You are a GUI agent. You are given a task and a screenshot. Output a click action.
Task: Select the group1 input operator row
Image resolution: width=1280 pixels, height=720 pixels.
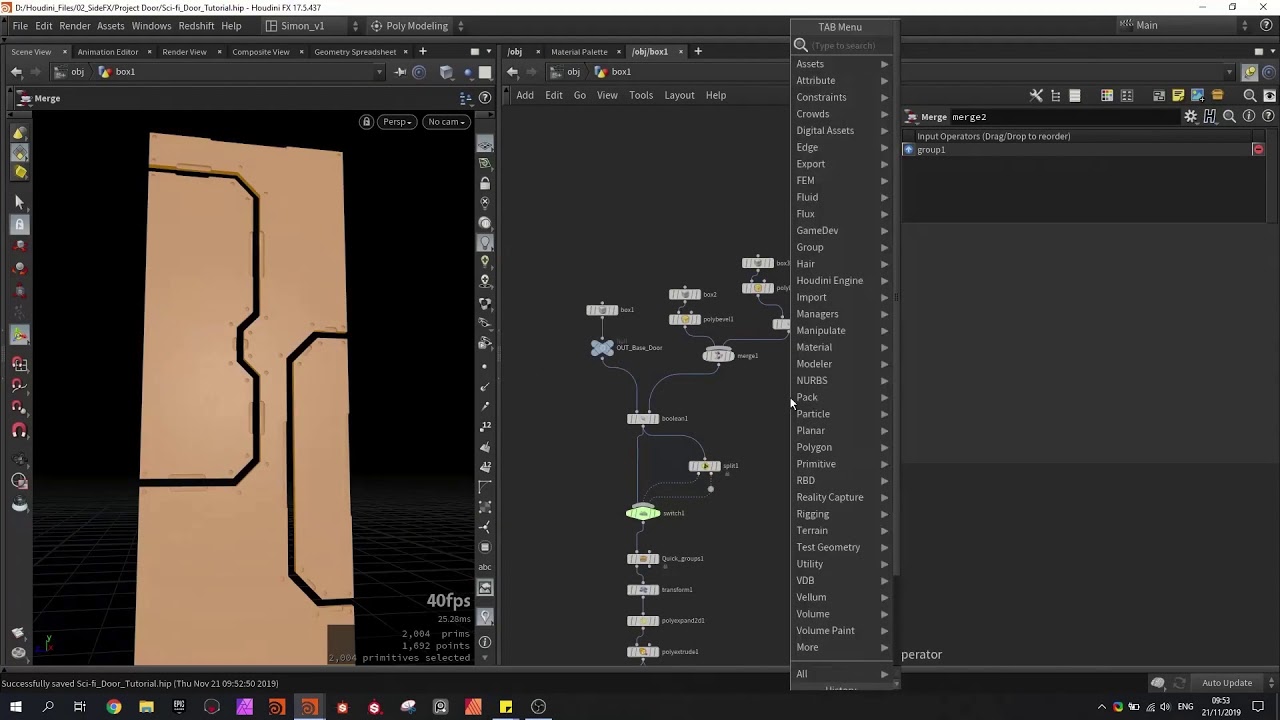[x=1084, y=150]
